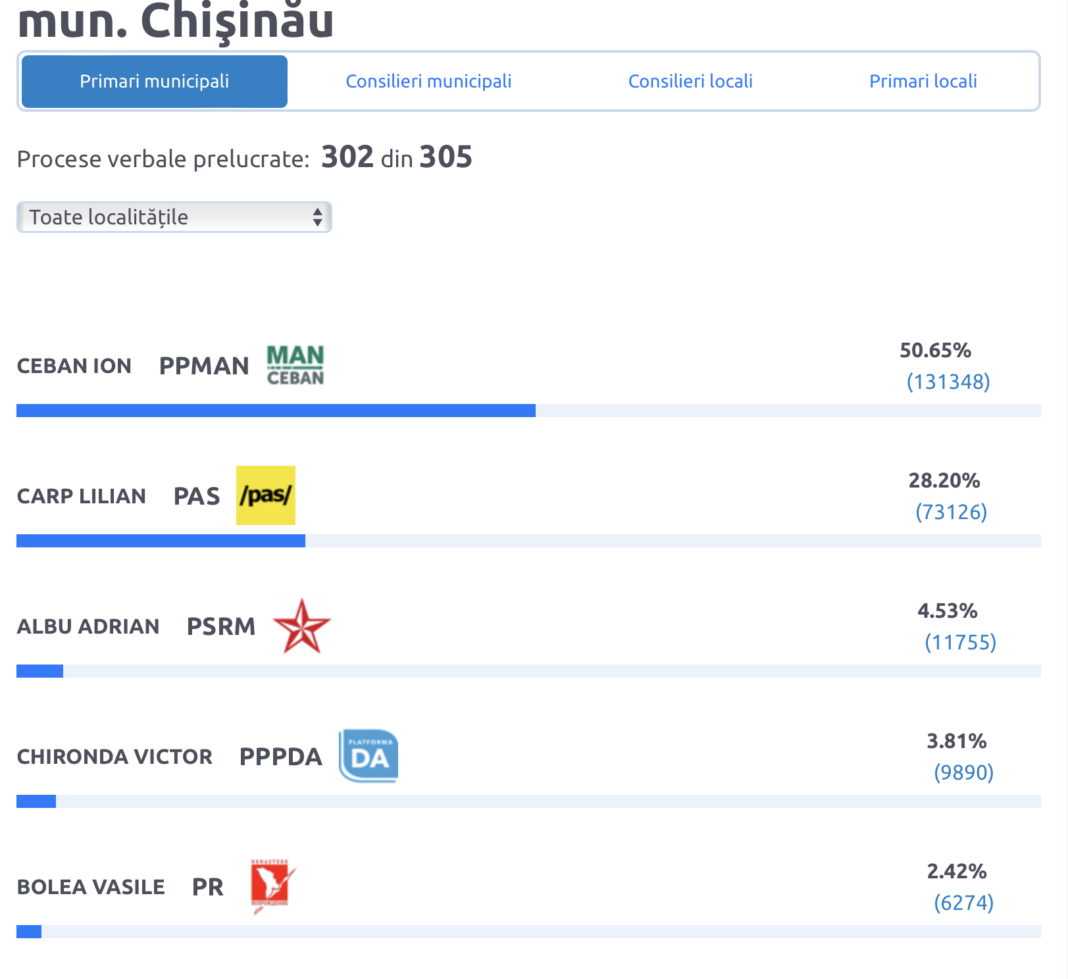Click the CEBAN ION candidate name
The height and width of the screenshot is (979, 1068).
74,366
